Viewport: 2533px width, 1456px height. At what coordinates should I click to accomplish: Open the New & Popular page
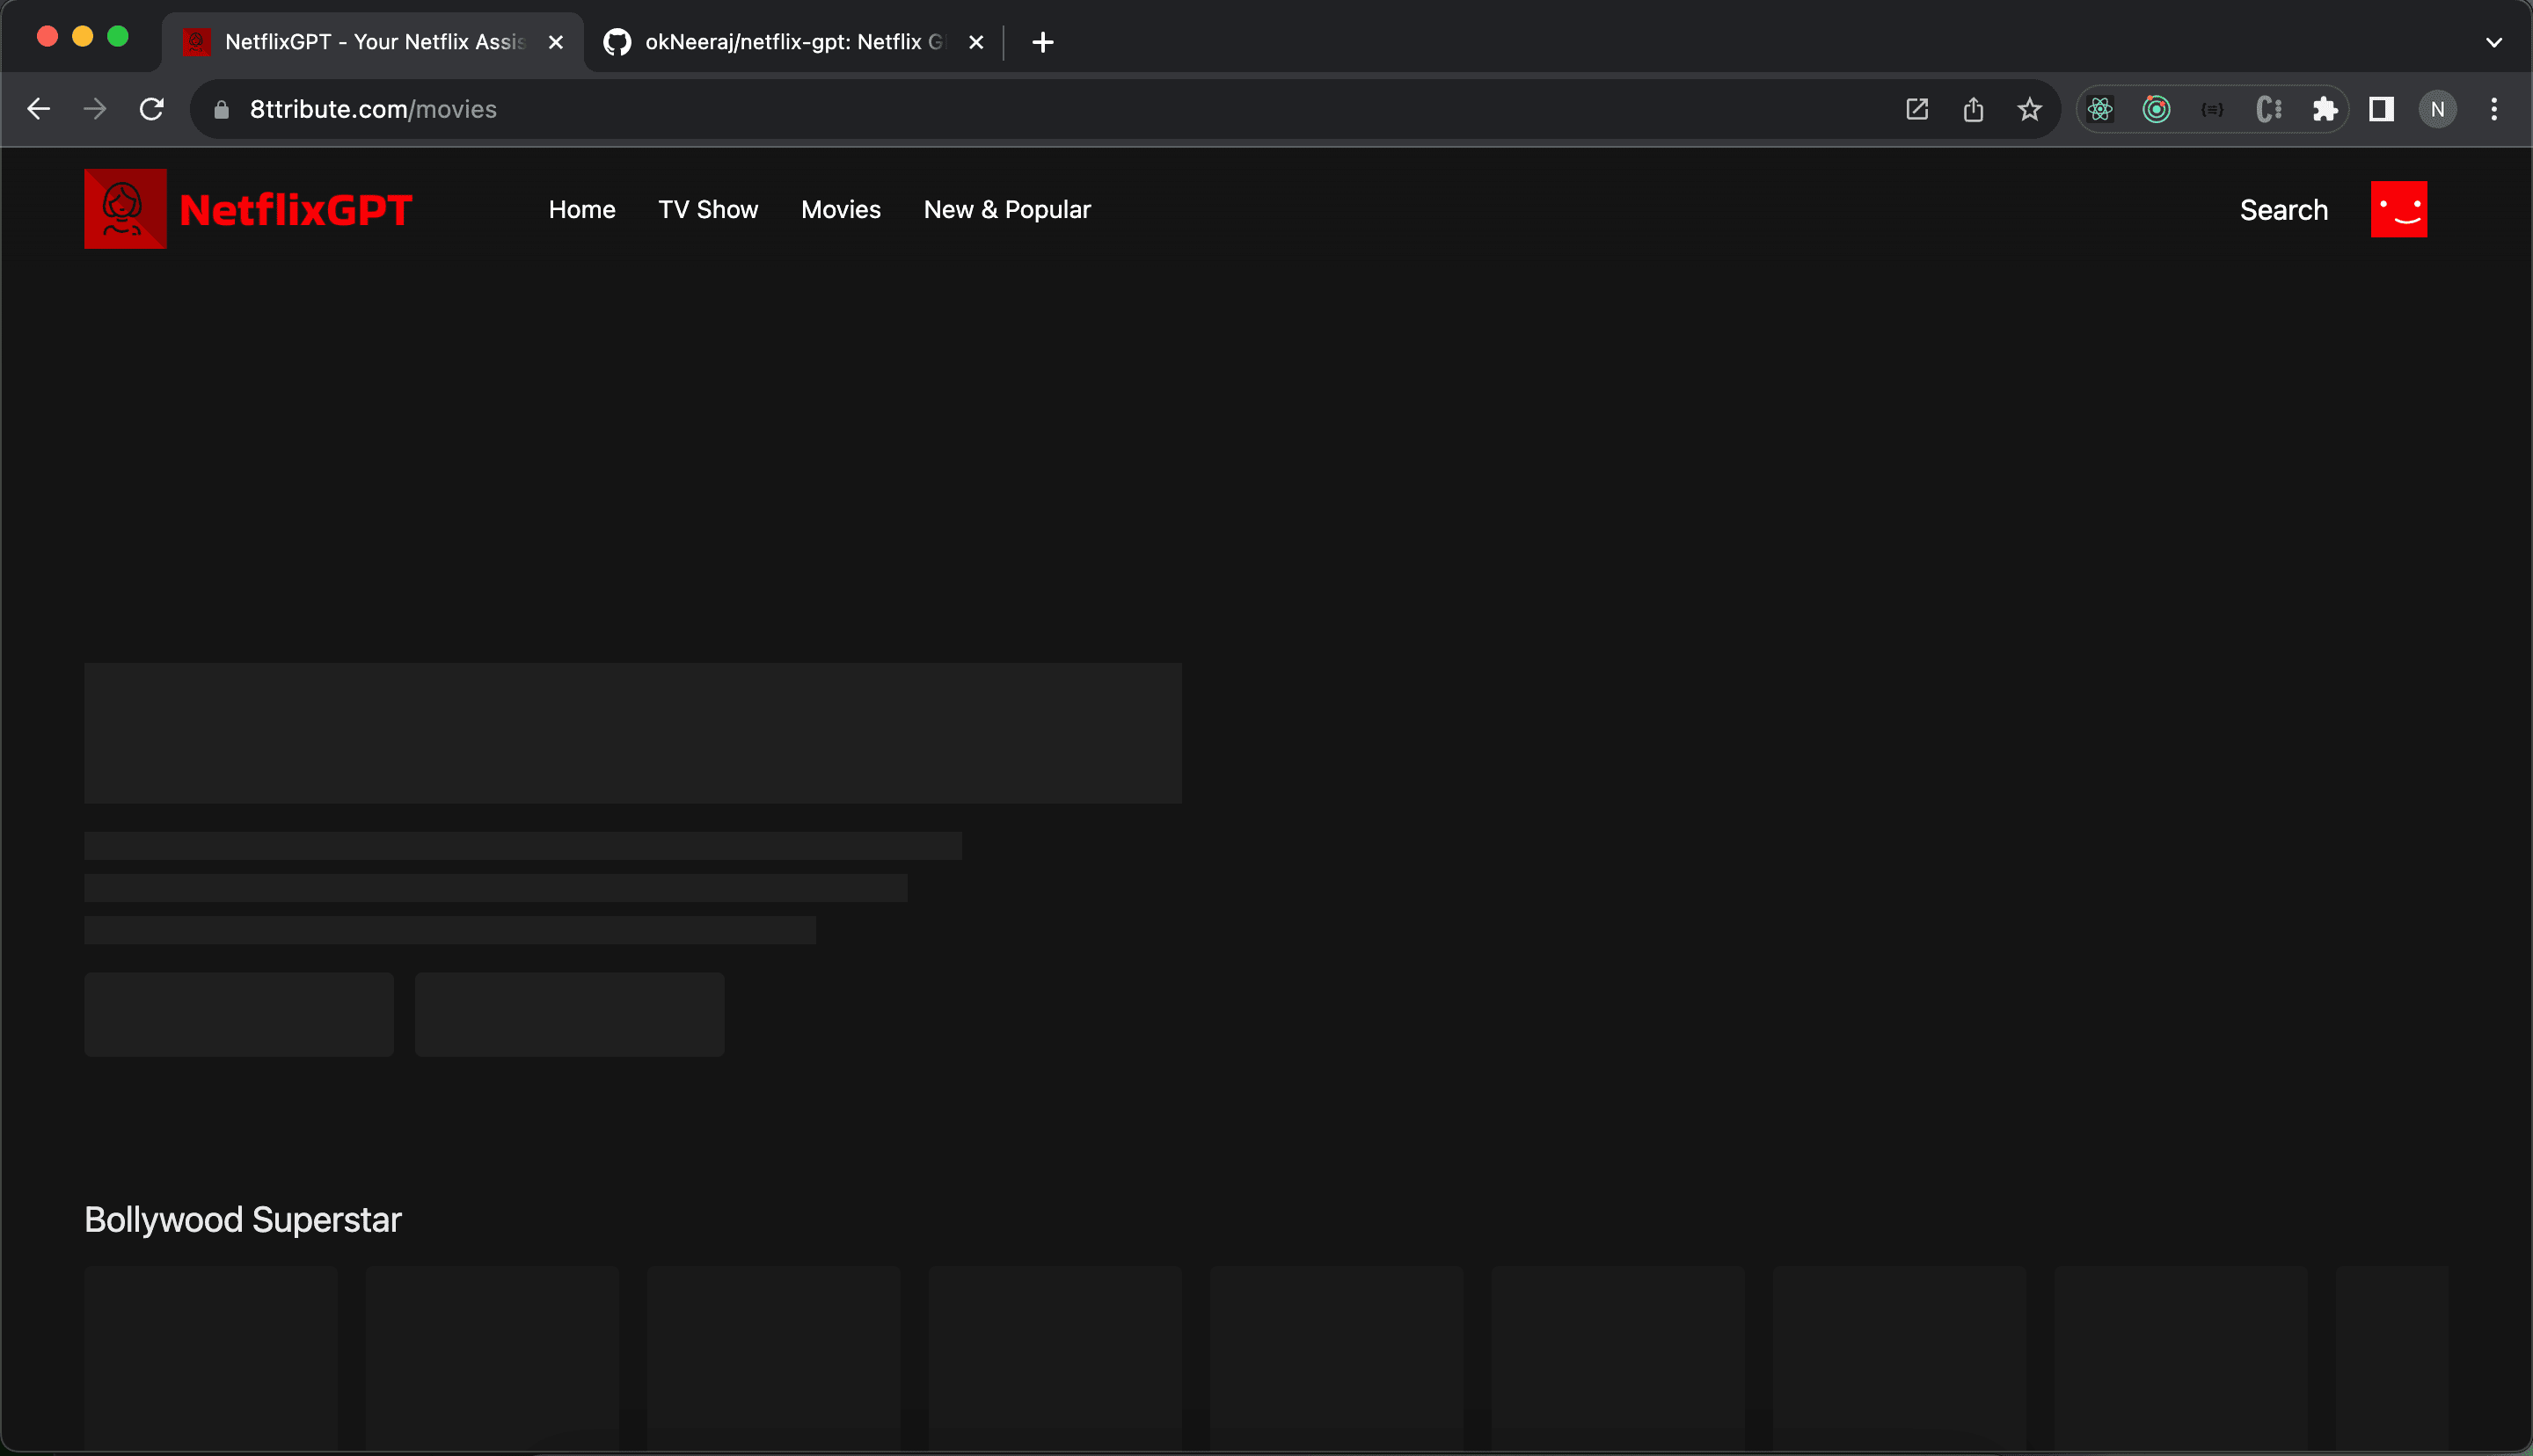[x=1006, y=209]
